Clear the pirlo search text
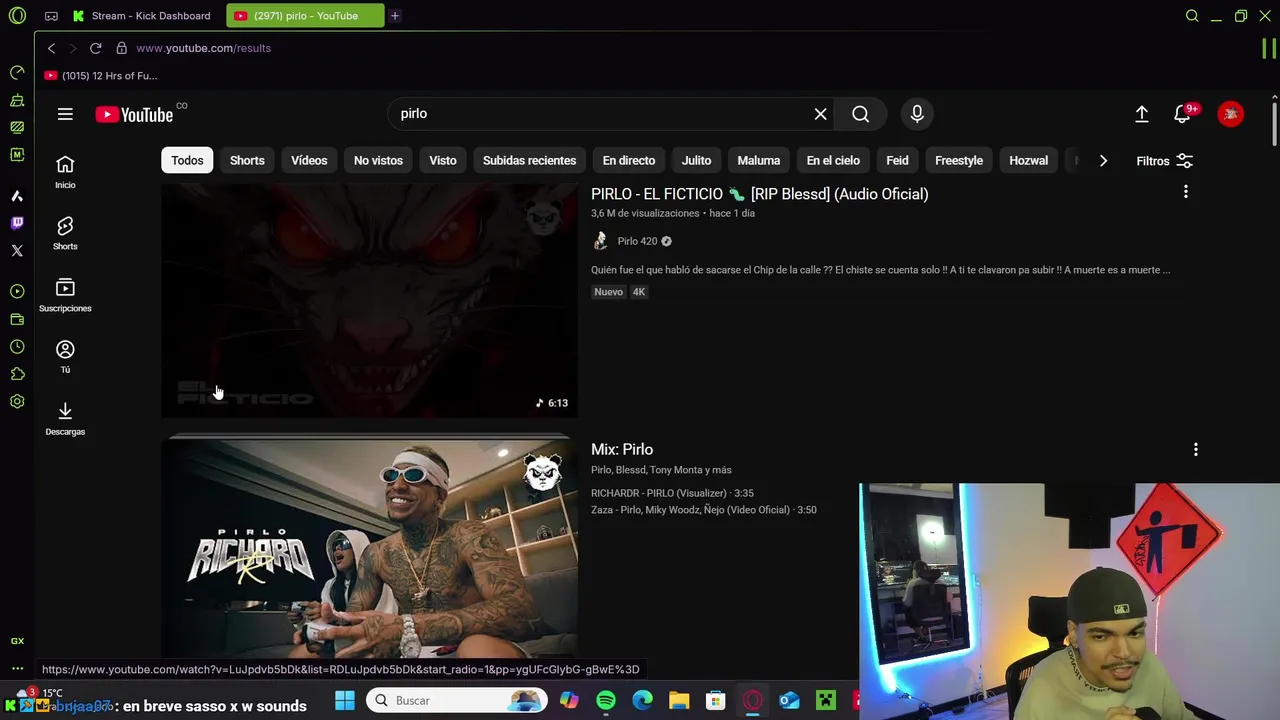 820,114
